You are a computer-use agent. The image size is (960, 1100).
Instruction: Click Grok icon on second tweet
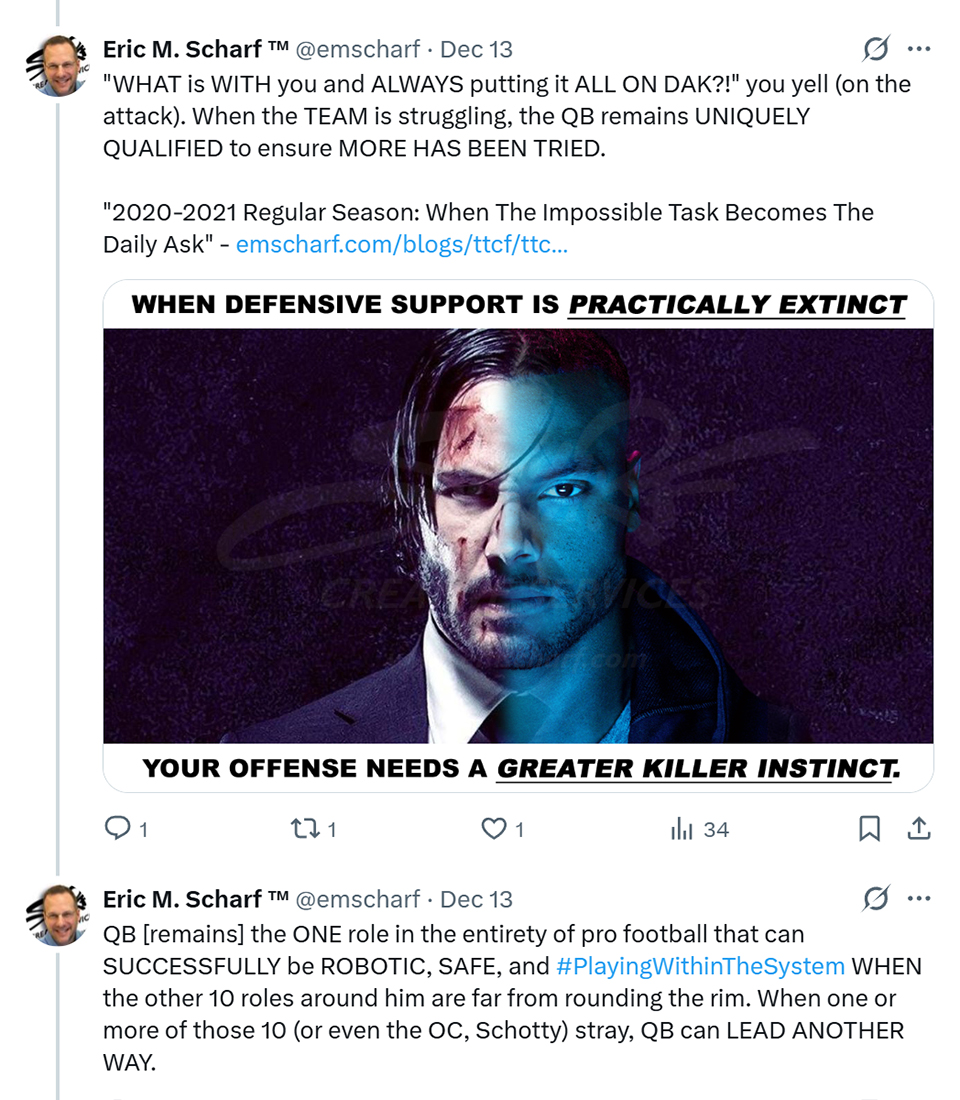(x=876, y=899)
